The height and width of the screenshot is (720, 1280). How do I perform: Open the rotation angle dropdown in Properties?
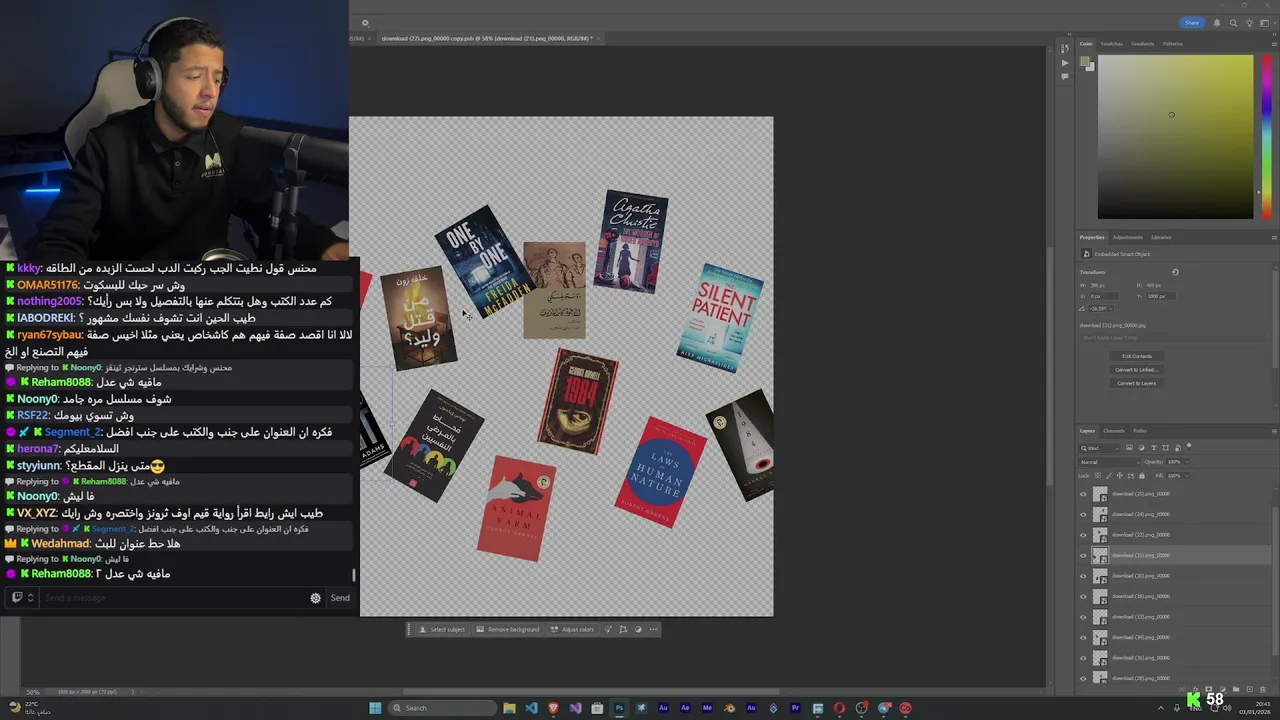coord(1110,309)
